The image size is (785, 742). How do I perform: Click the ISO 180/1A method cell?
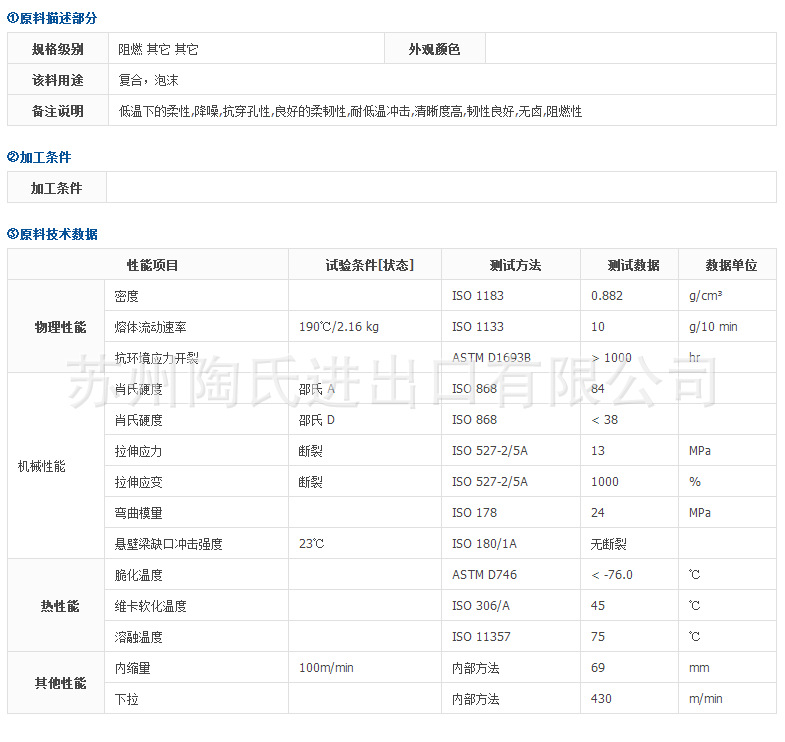[x=511, y=544]
